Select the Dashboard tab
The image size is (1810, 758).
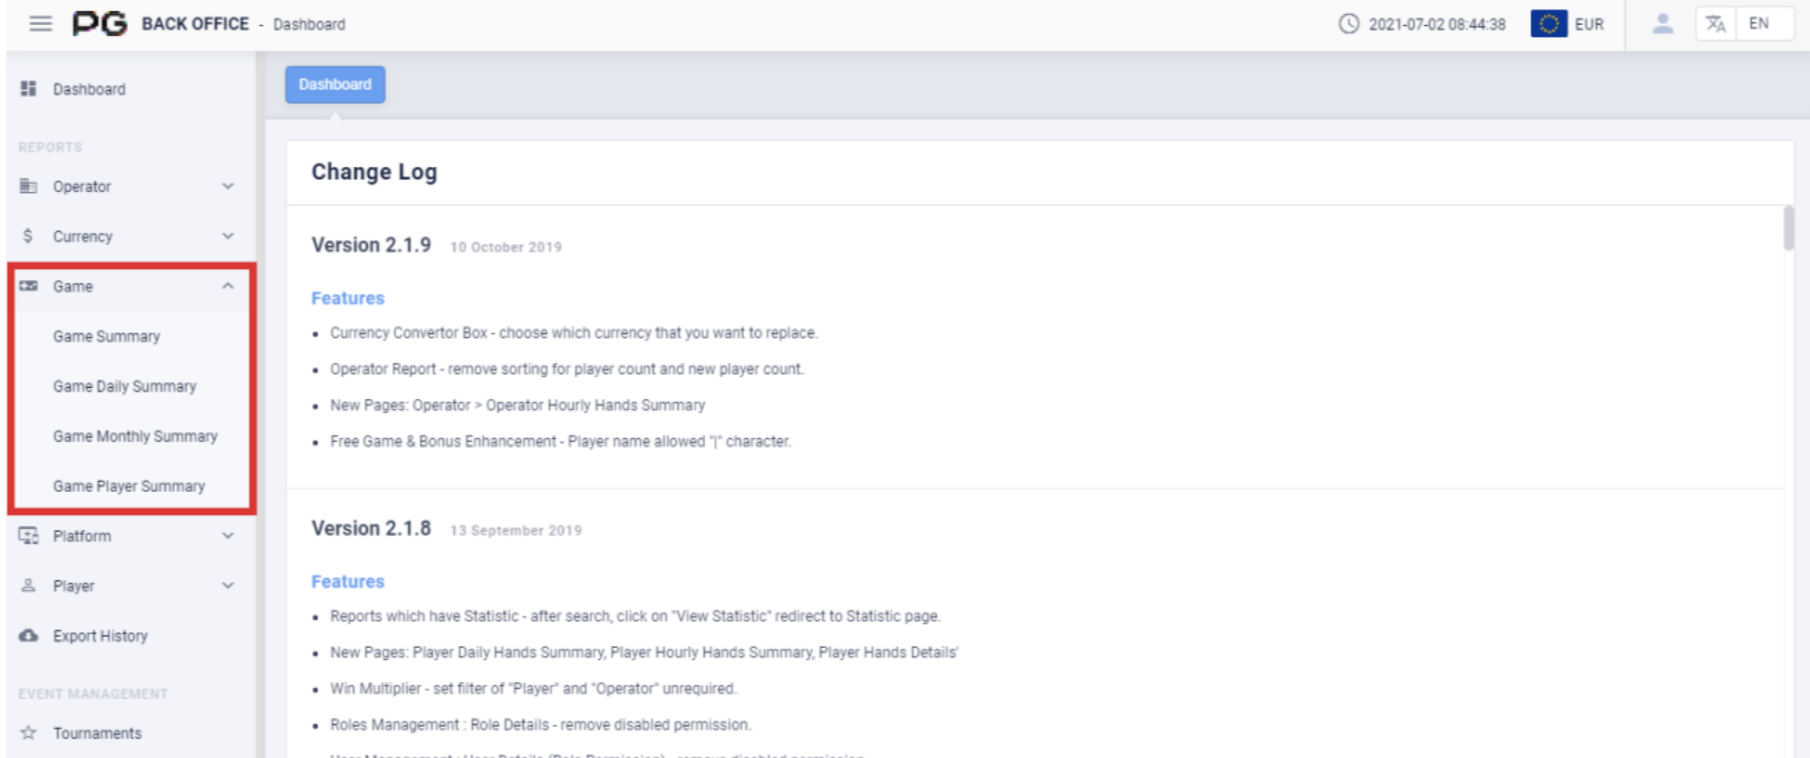[335, 85]
